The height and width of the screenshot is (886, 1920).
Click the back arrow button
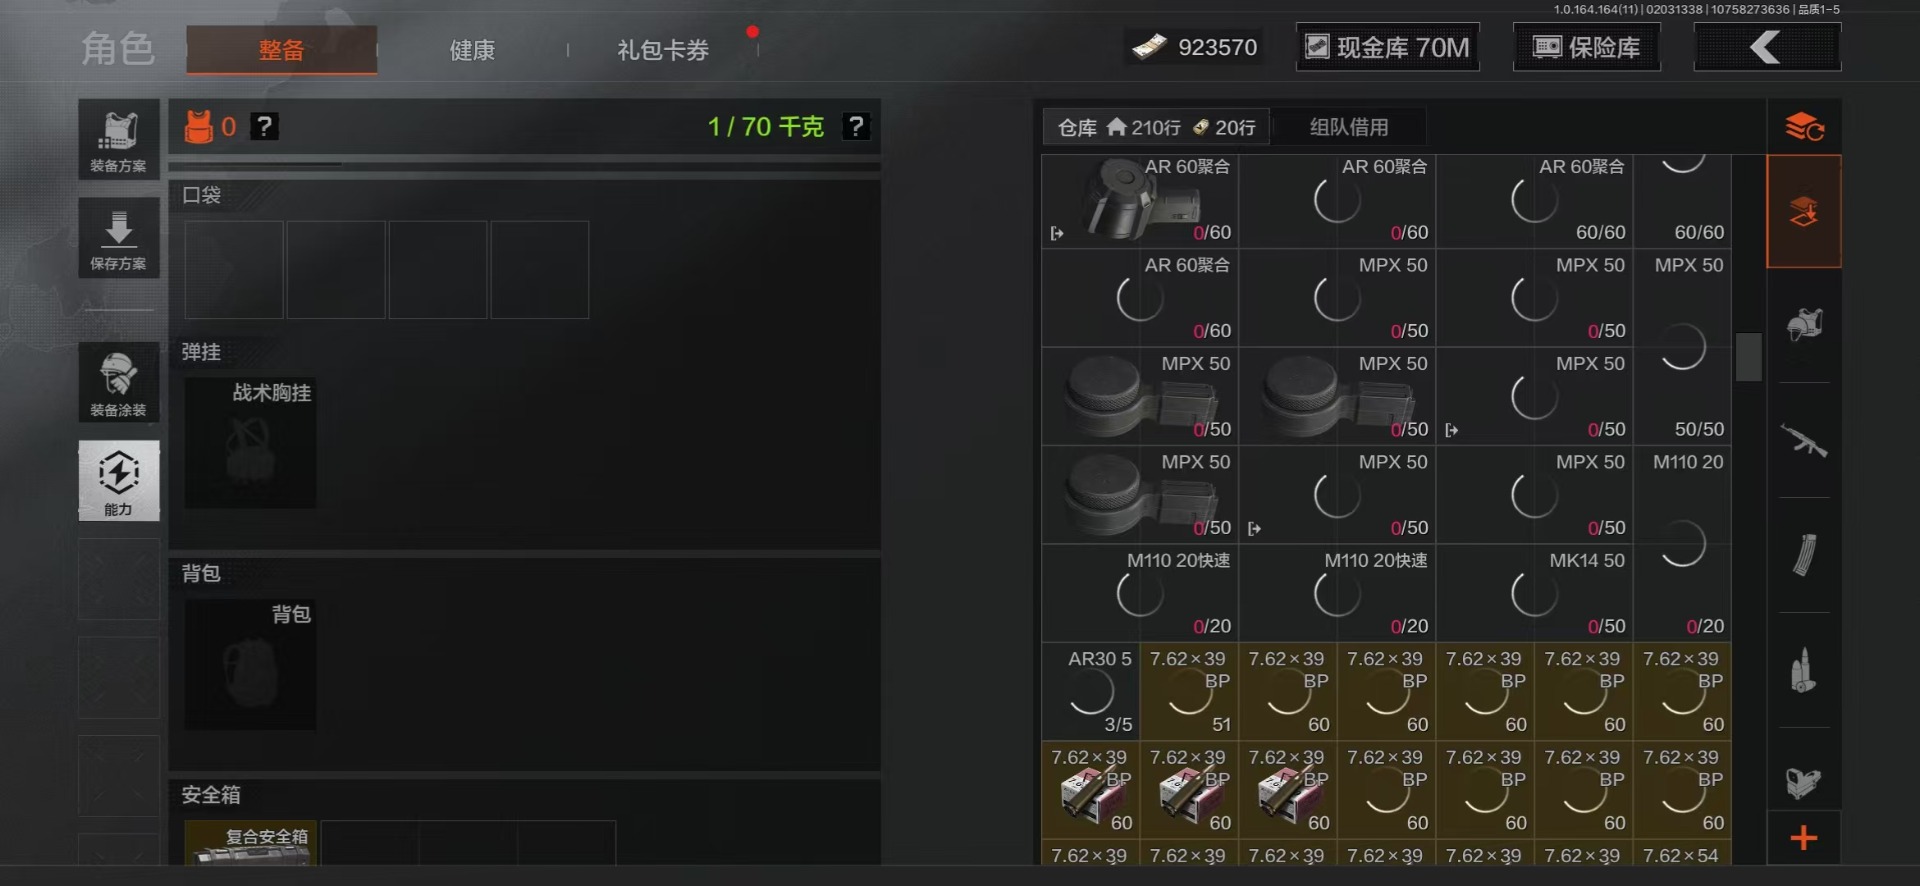coord(1767,47)
